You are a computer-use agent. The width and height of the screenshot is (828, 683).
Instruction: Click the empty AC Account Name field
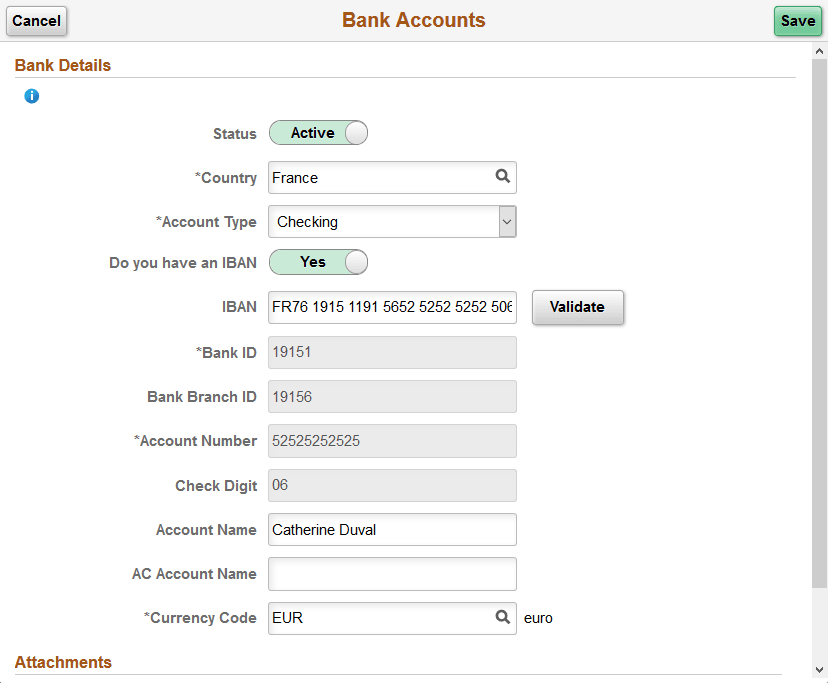coord(392,574)
